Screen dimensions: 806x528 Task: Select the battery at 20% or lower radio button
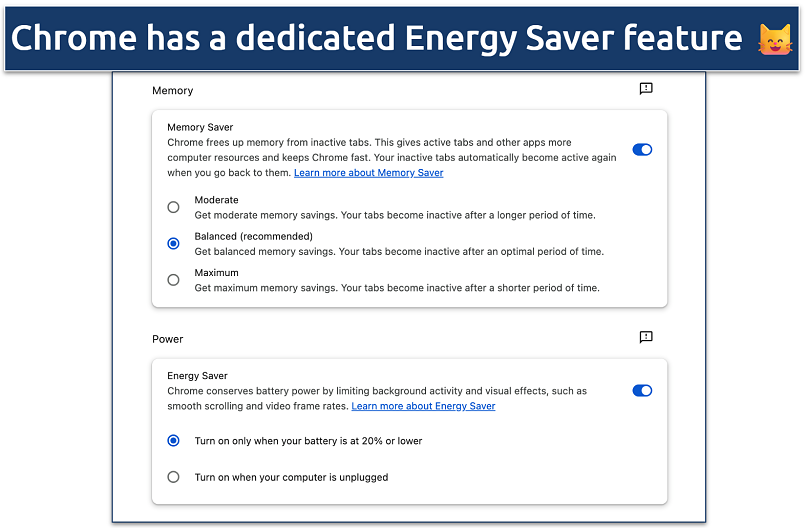pyautogui.click(x=174, y=440)
